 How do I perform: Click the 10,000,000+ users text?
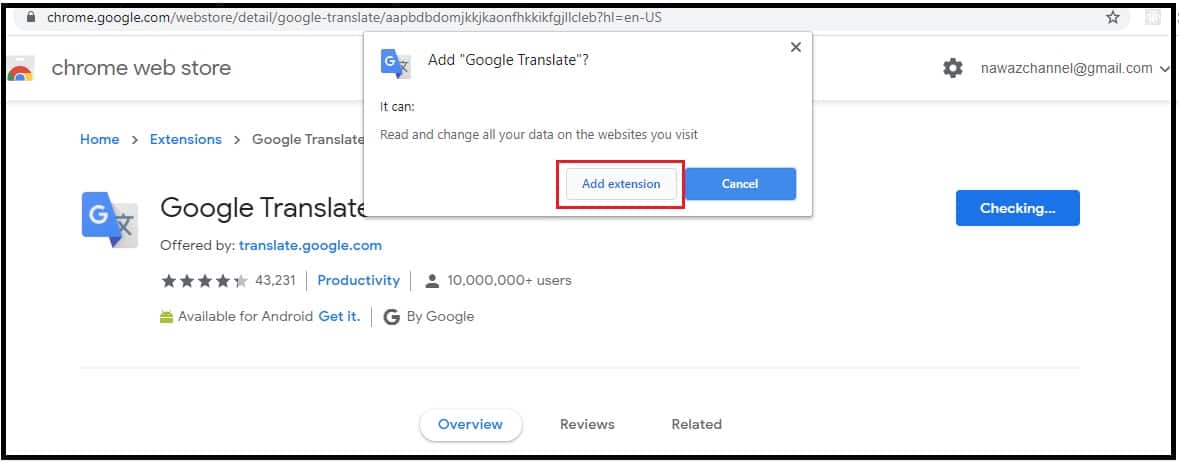[x=509, y=281]
